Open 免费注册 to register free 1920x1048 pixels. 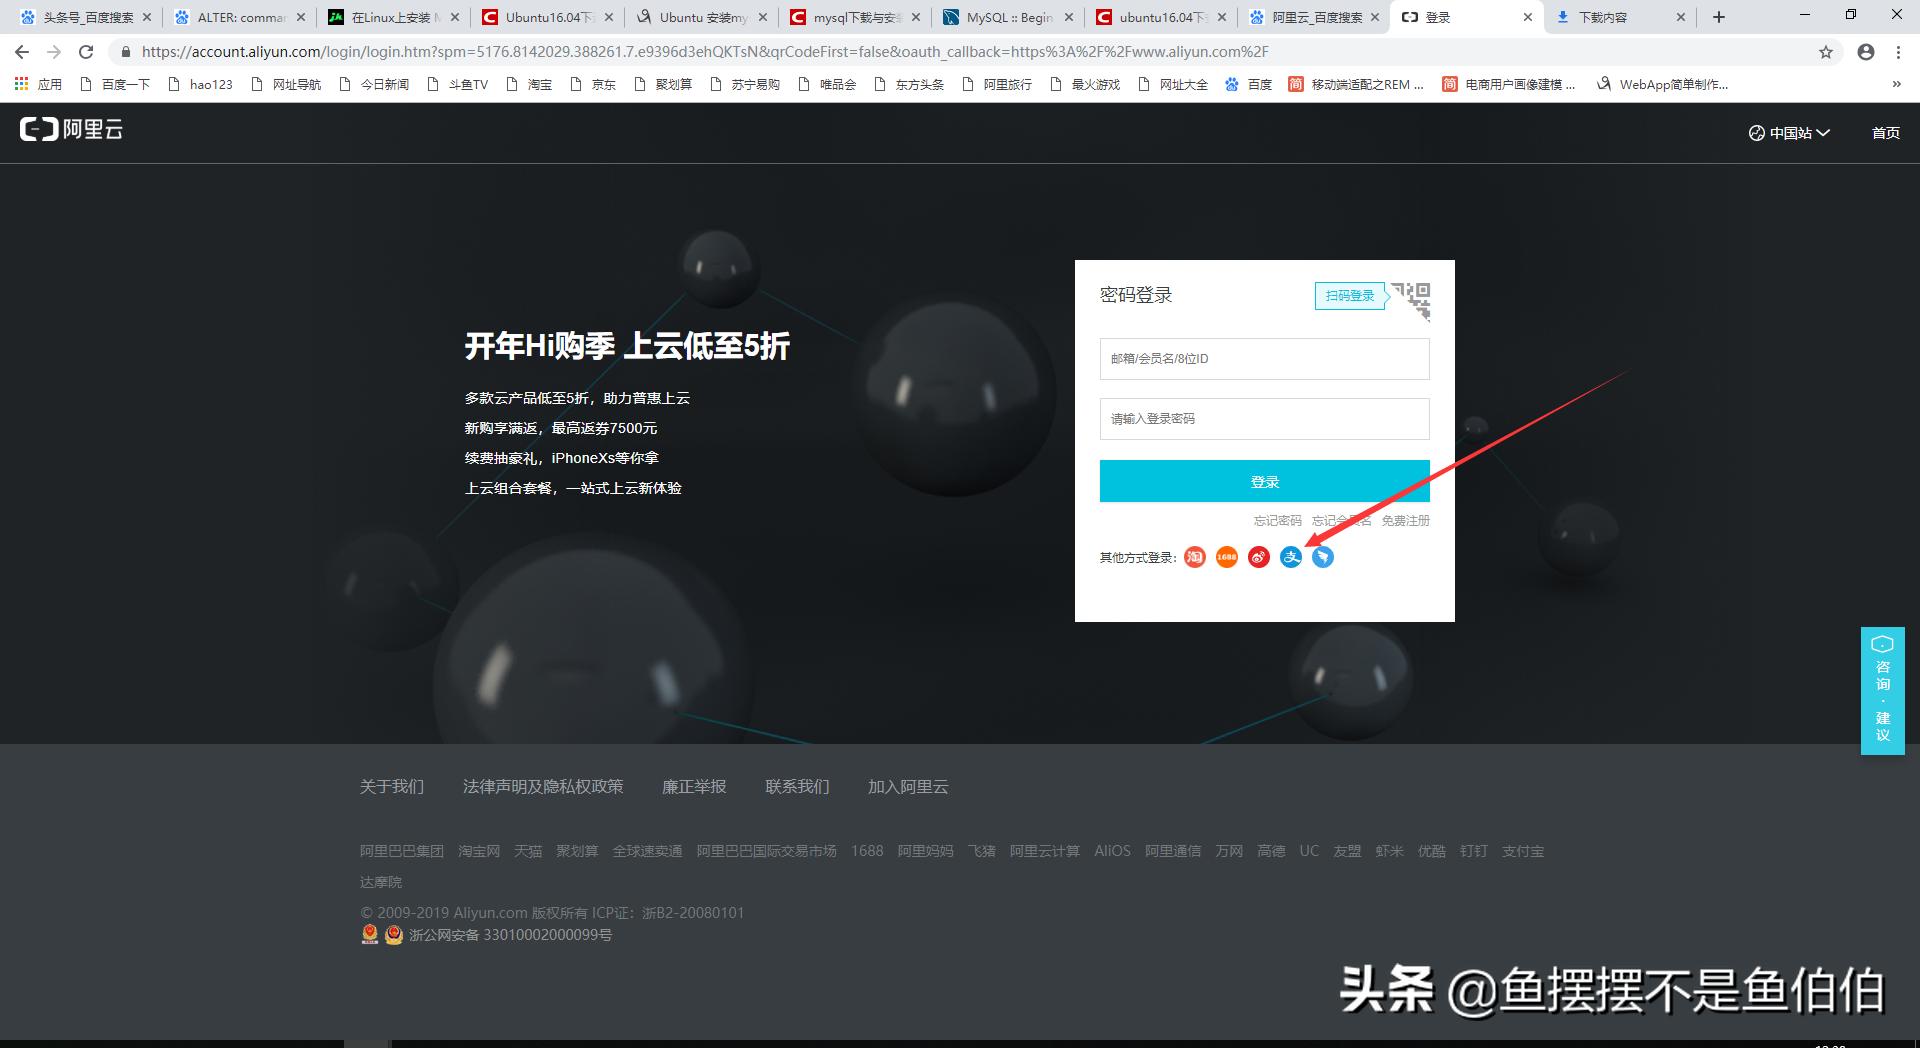1405,520
